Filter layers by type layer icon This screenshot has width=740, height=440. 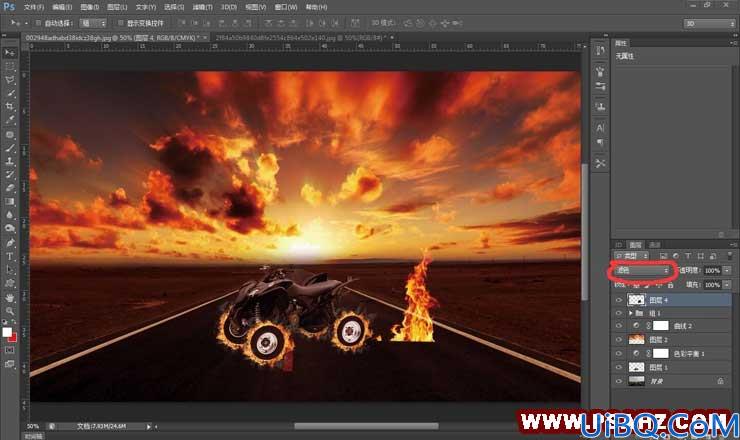[x=688, y=256]
